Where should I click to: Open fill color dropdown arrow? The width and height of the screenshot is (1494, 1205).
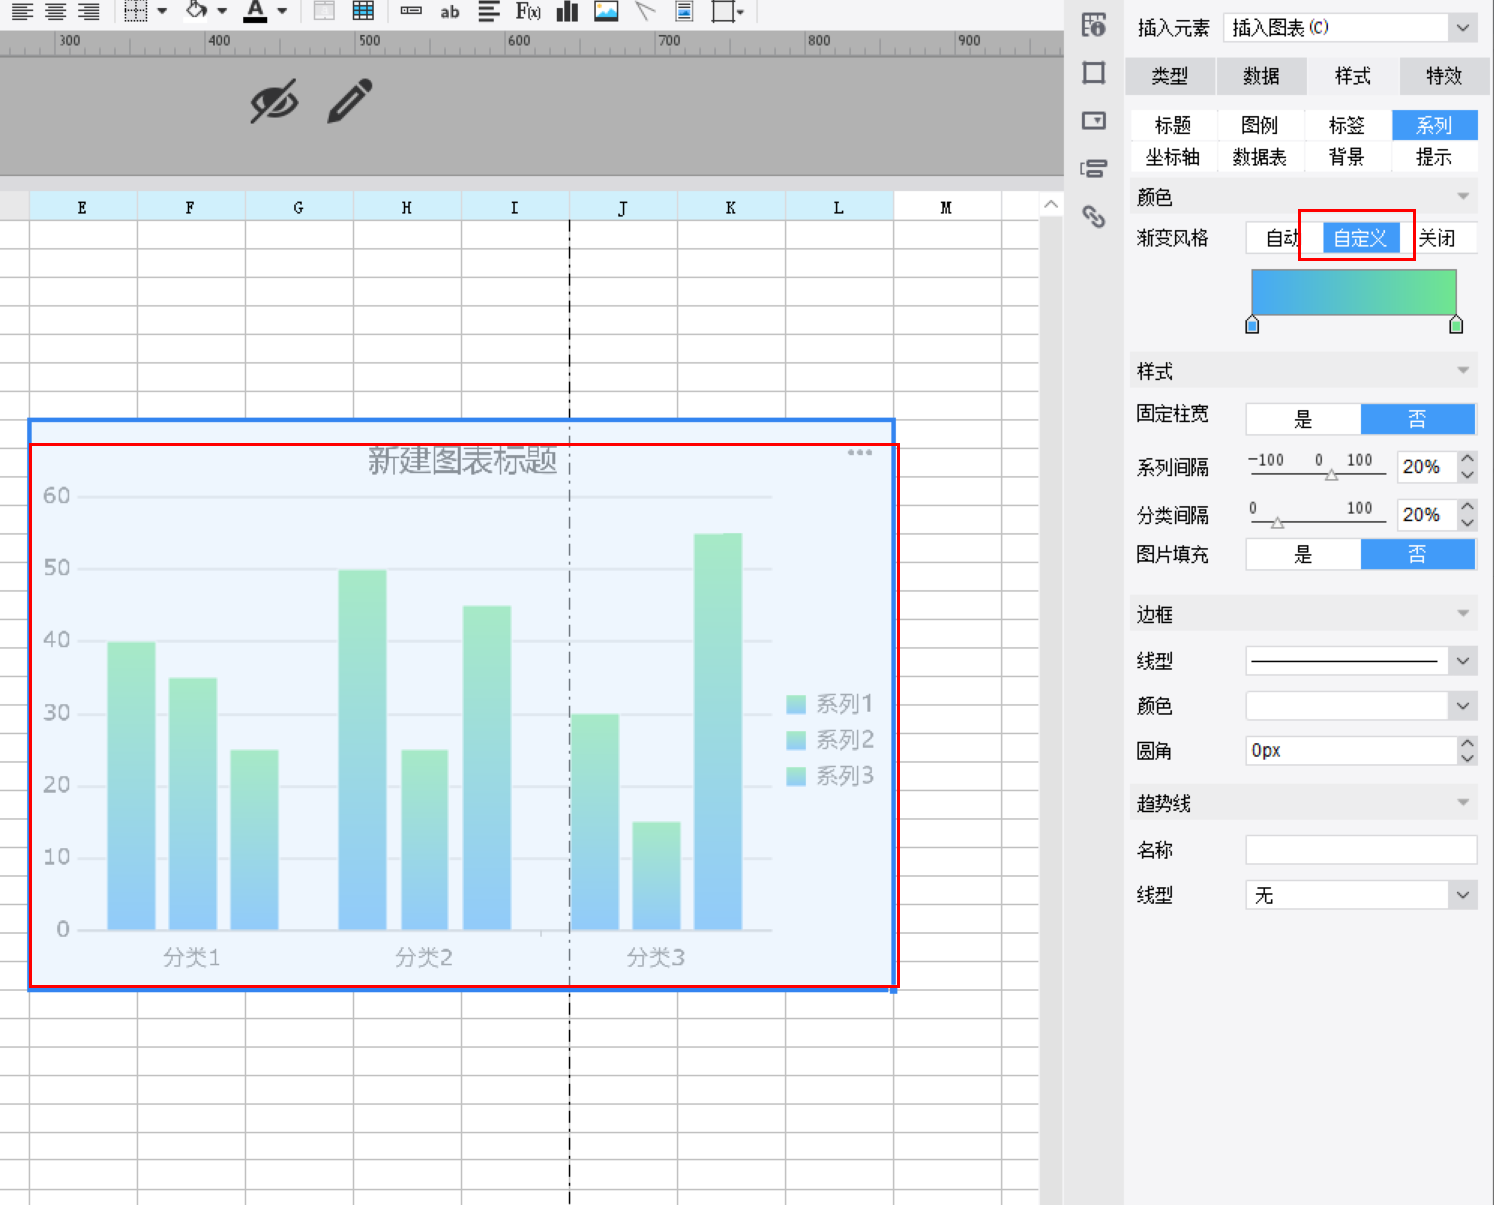pyautogui.click(x=222, y=12)
